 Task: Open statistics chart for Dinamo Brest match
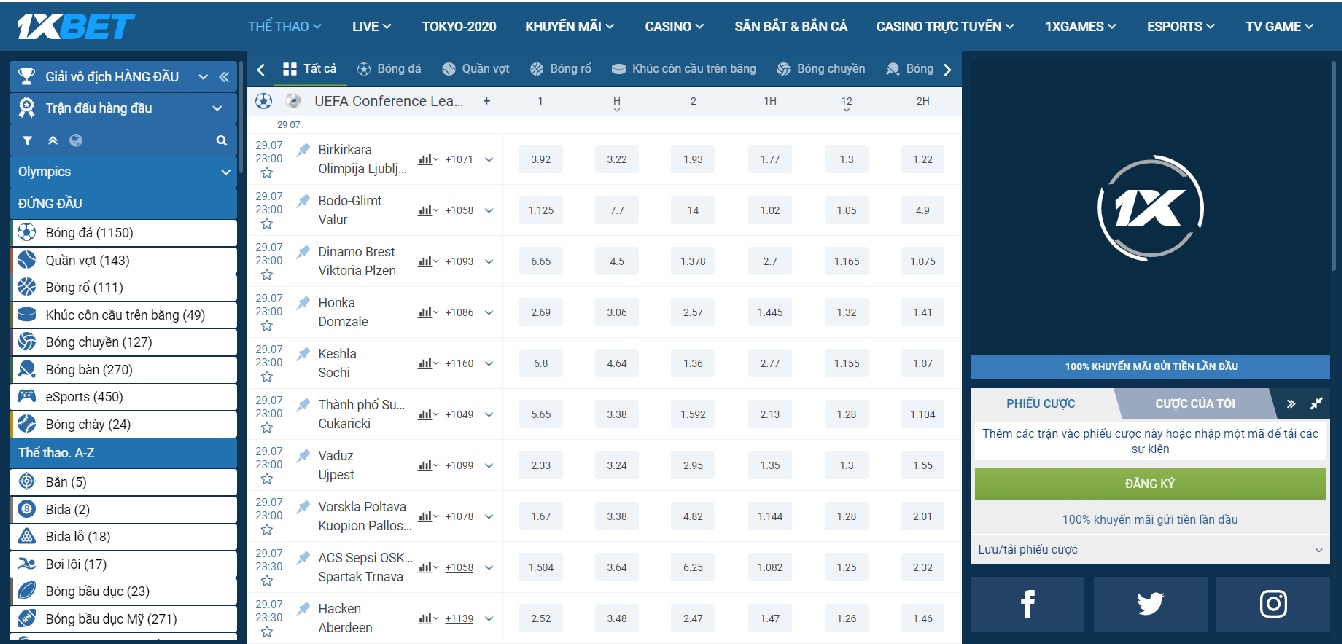click(425, 261)
